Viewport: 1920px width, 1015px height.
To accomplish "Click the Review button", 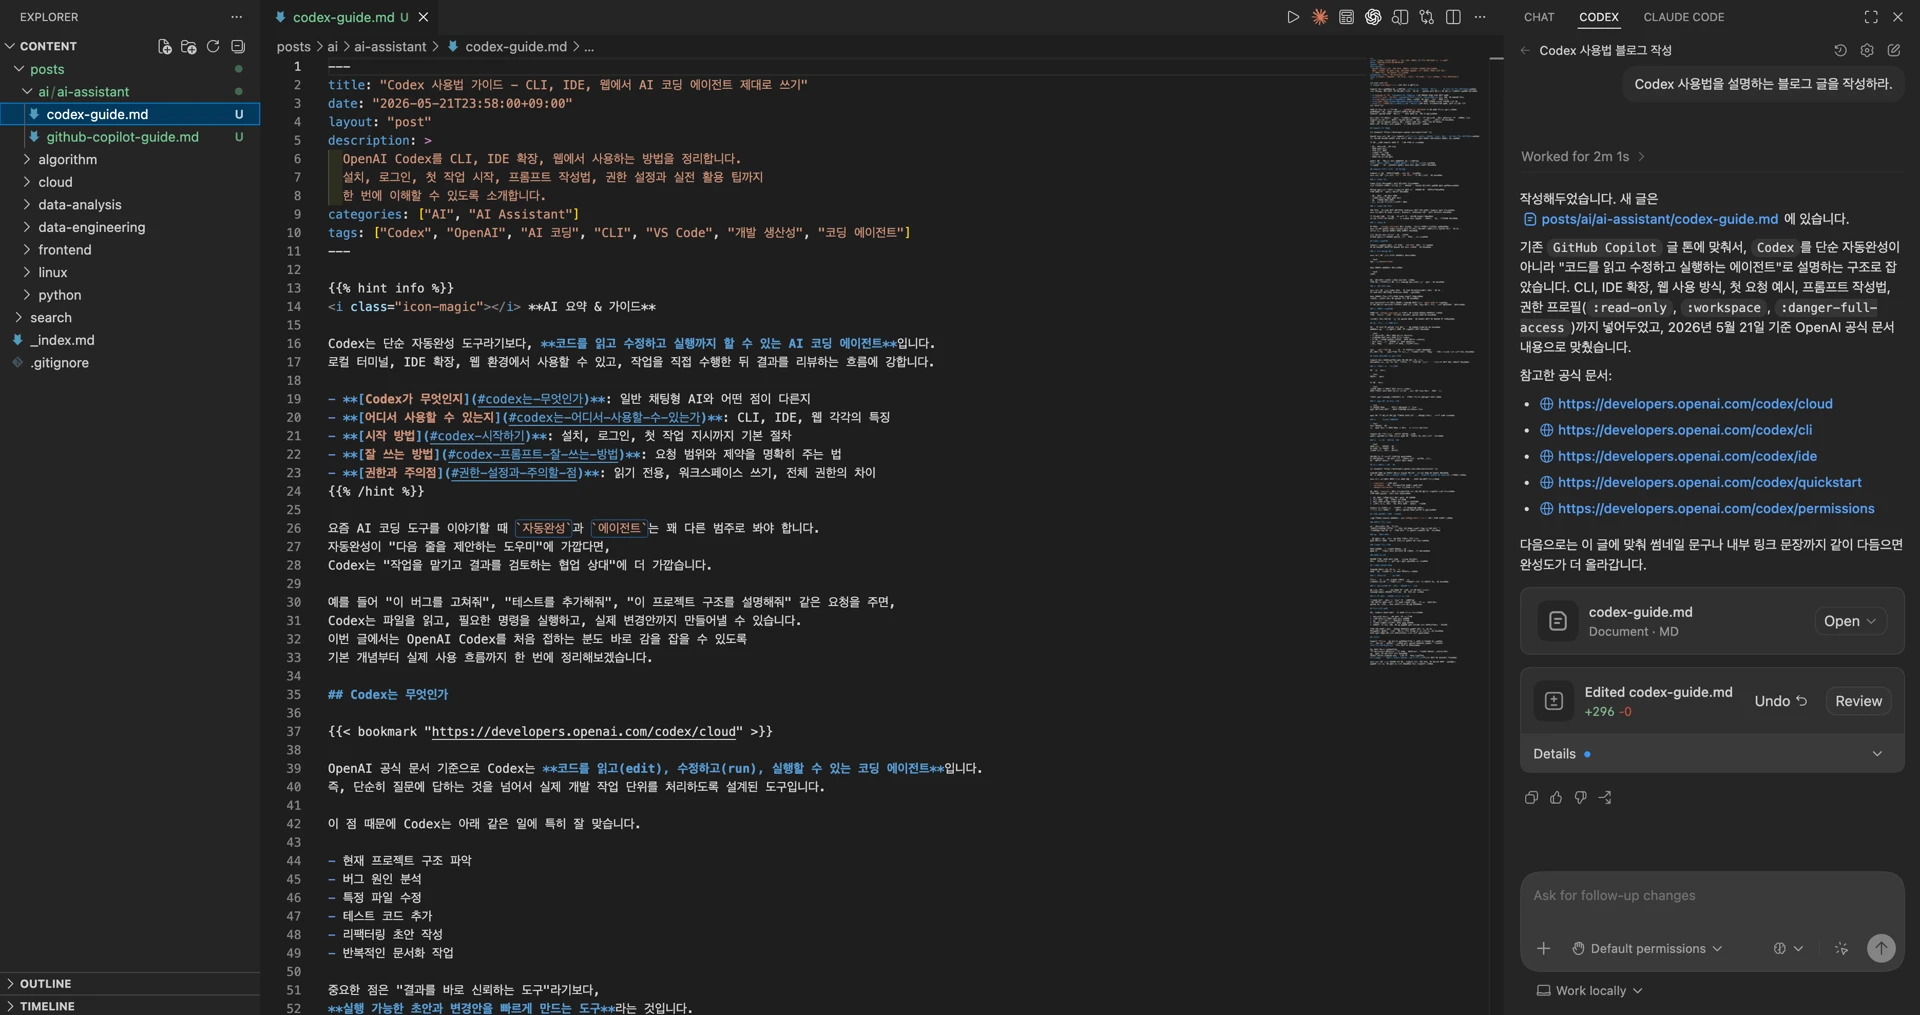I will [x=1858, y=701].
